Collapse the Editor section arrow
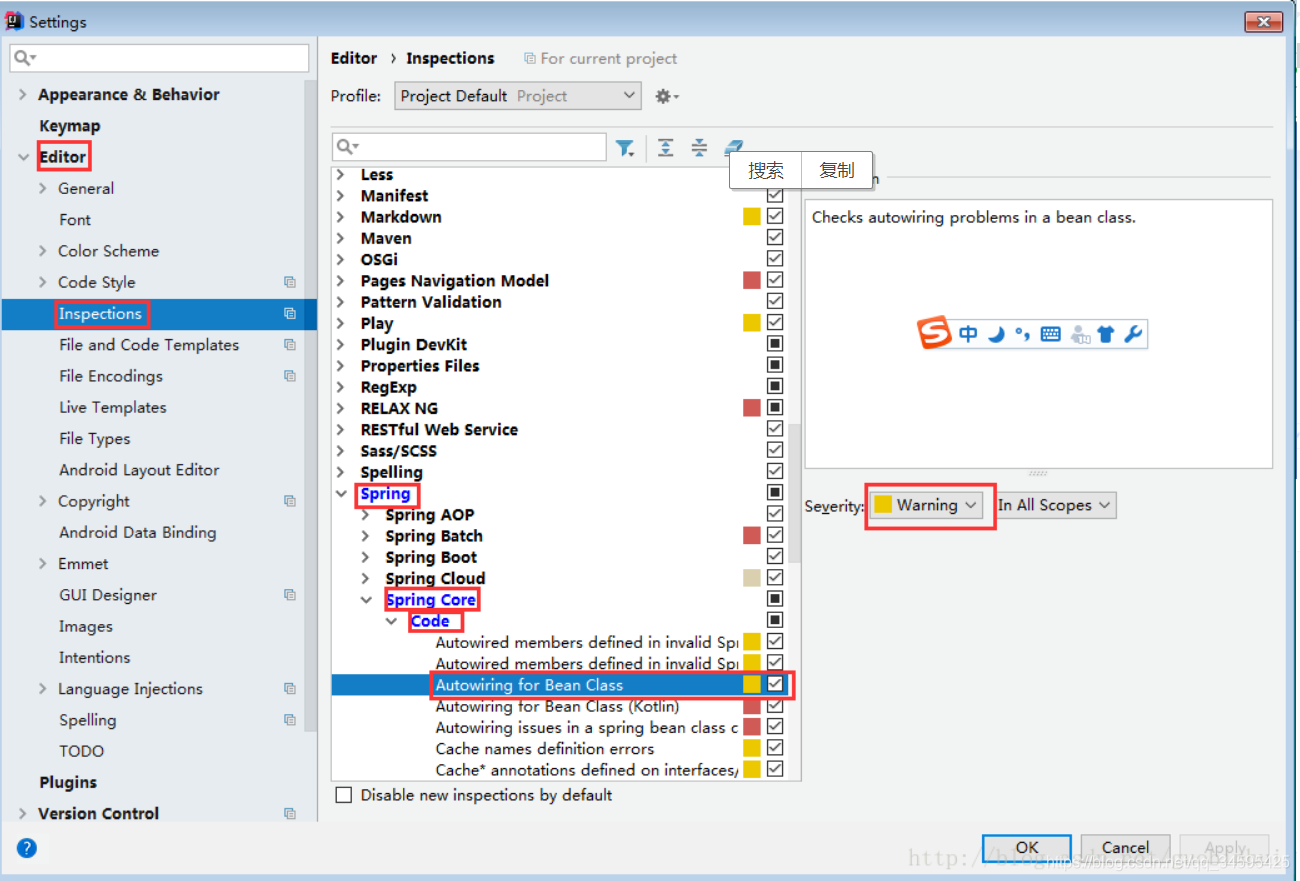 pyautogui.click(x=23, y=157)
